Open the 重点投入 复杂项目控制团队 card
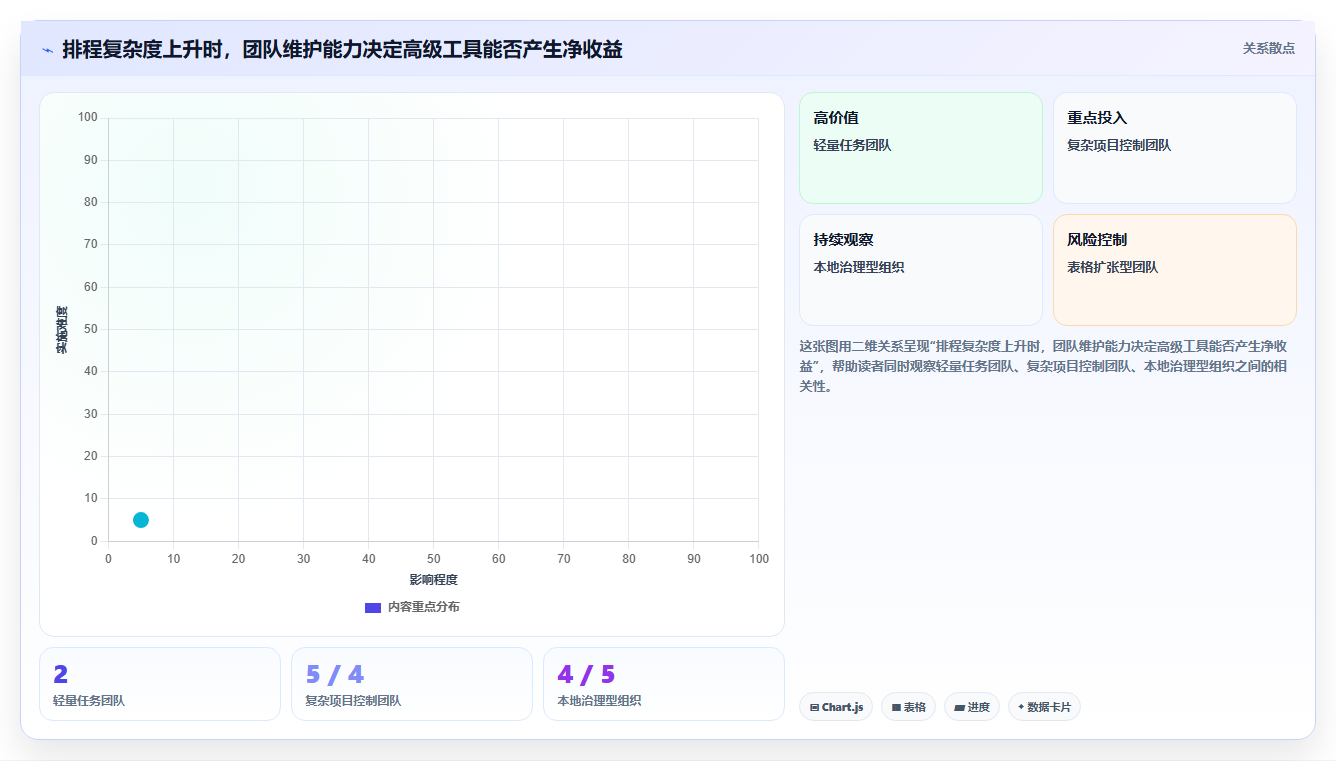The height and width of the screenshot is (761, 1336). pyautogui.click(x=1174, y=148)
